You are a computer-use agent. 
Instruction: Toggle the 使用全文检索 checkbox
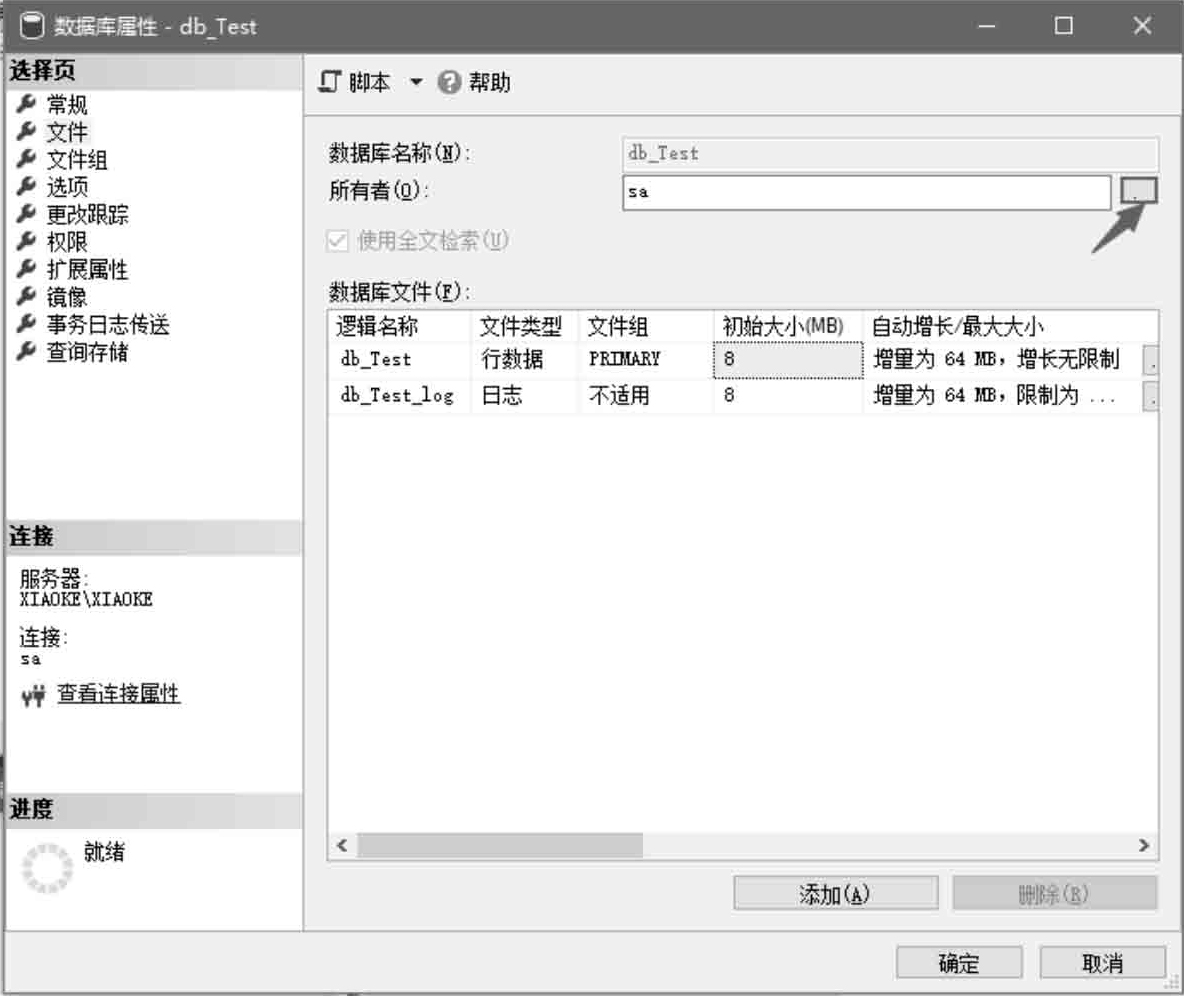click(x=338, y=241)
